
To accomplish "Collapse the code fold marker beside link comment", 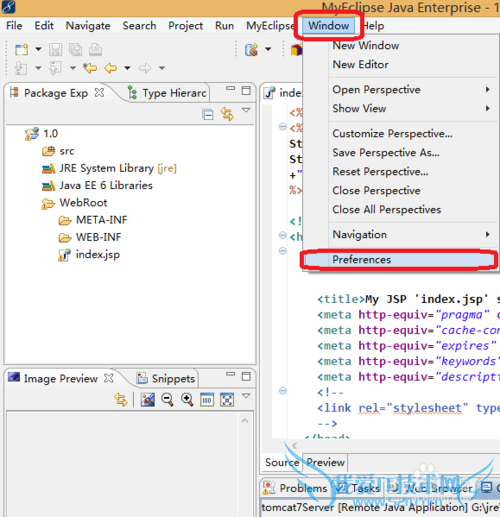I will (x=283, y=390).
